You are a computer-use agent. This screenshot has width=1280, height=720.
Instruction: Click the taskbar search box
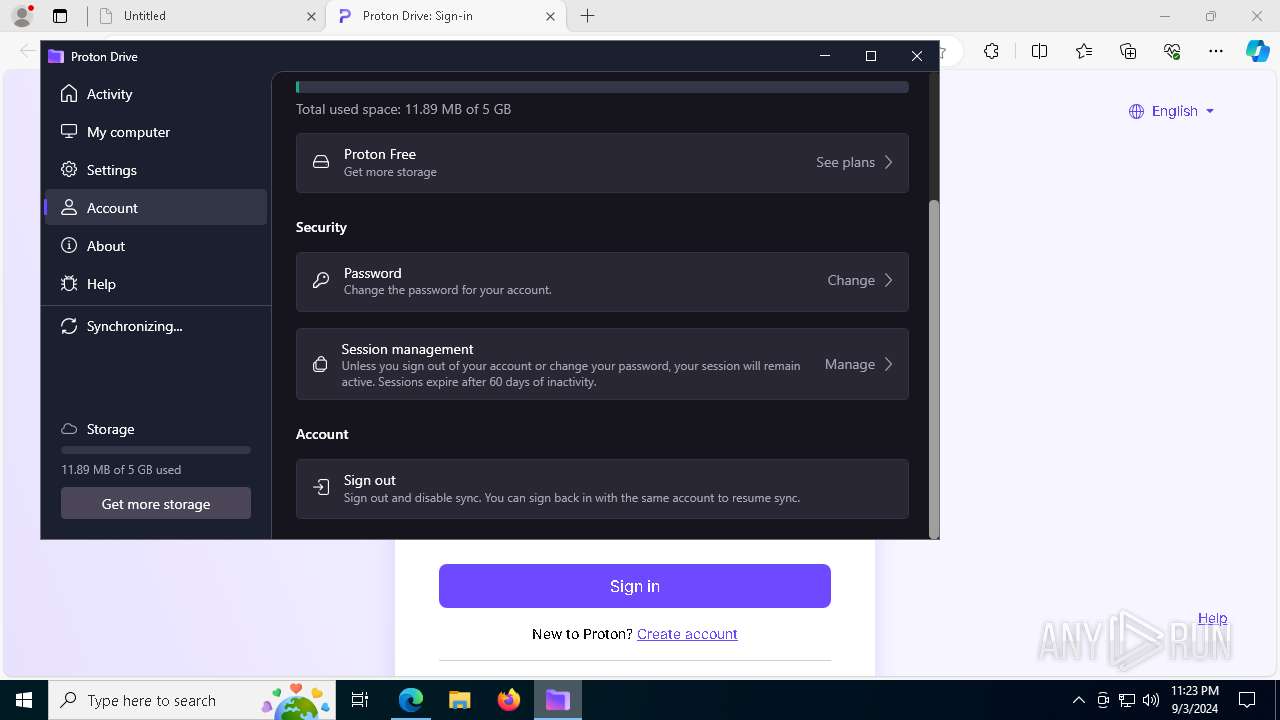193,700
